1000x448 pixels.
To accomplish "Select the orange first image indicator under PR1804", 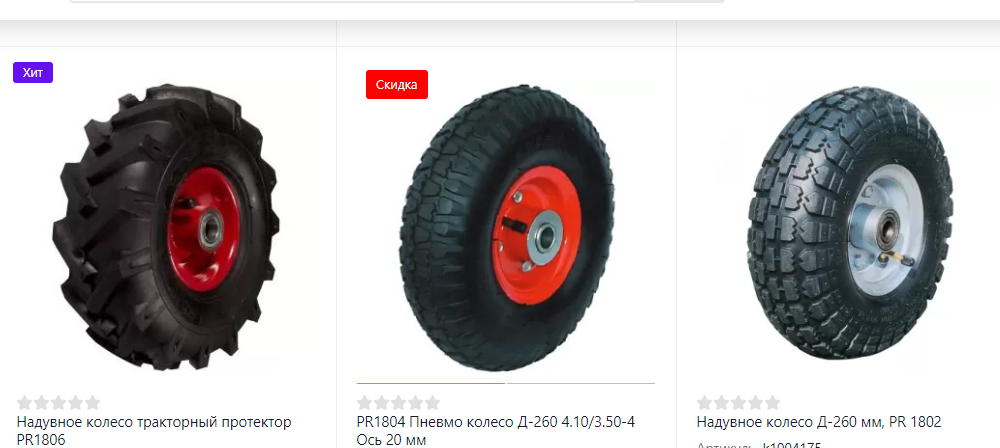I will [431, 384].
